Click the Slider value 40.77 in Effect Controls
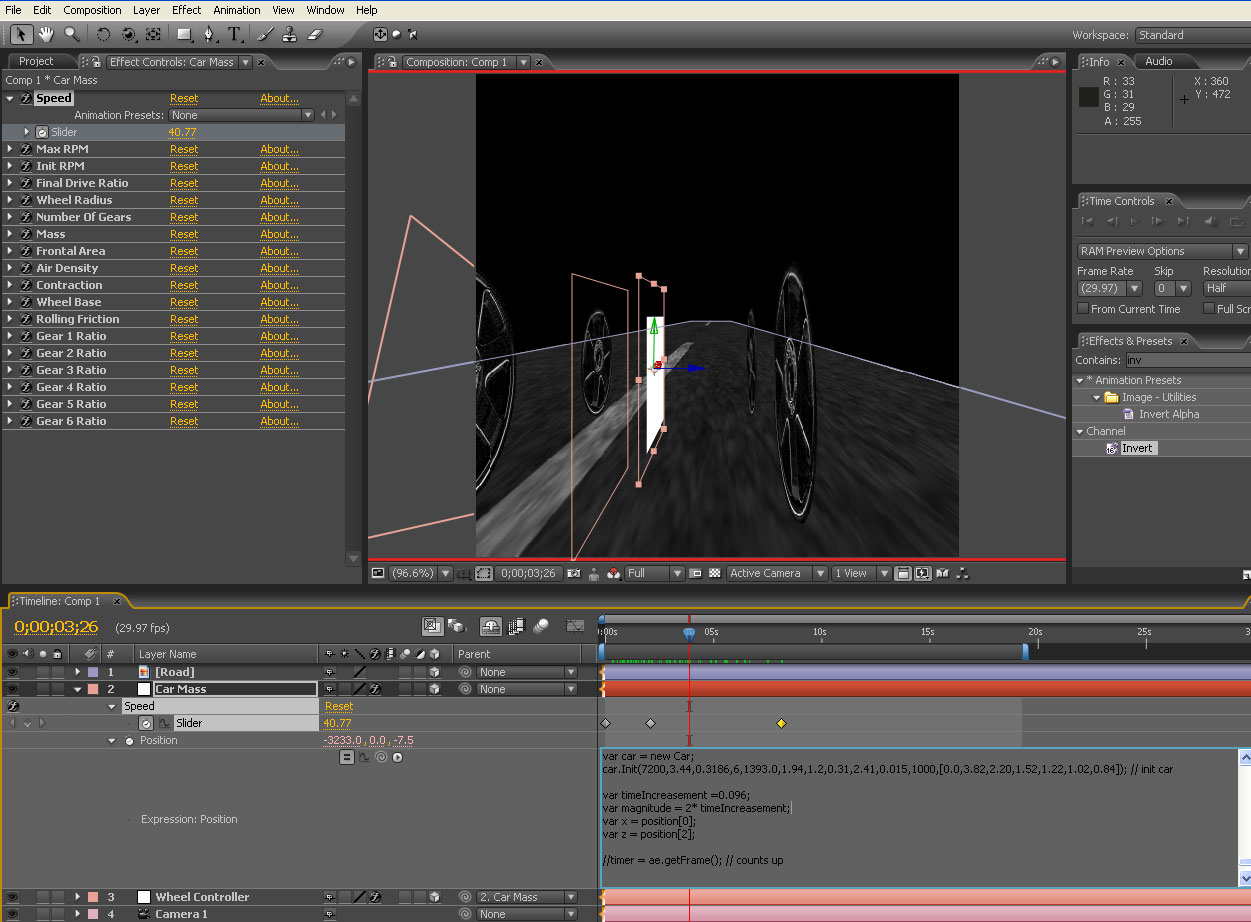The height and width of the screenshot is (922, 1251). tap(182, 132)
